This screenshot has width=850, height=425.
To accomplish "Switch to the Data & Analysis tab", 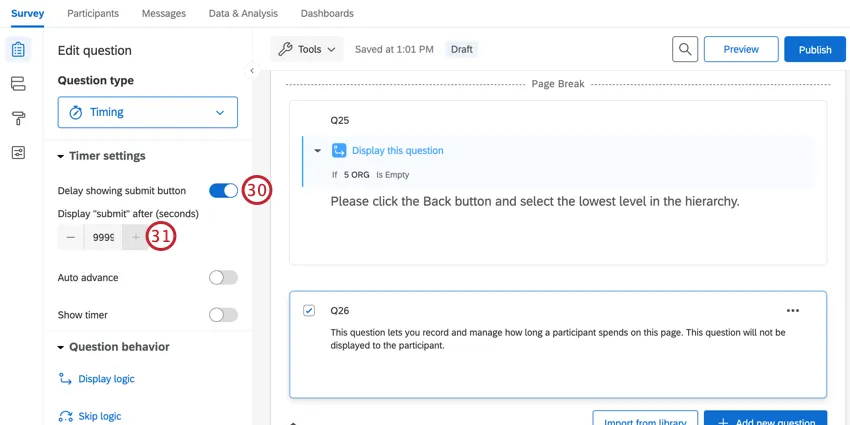I will pyautogui.click(x=243, y=13).
